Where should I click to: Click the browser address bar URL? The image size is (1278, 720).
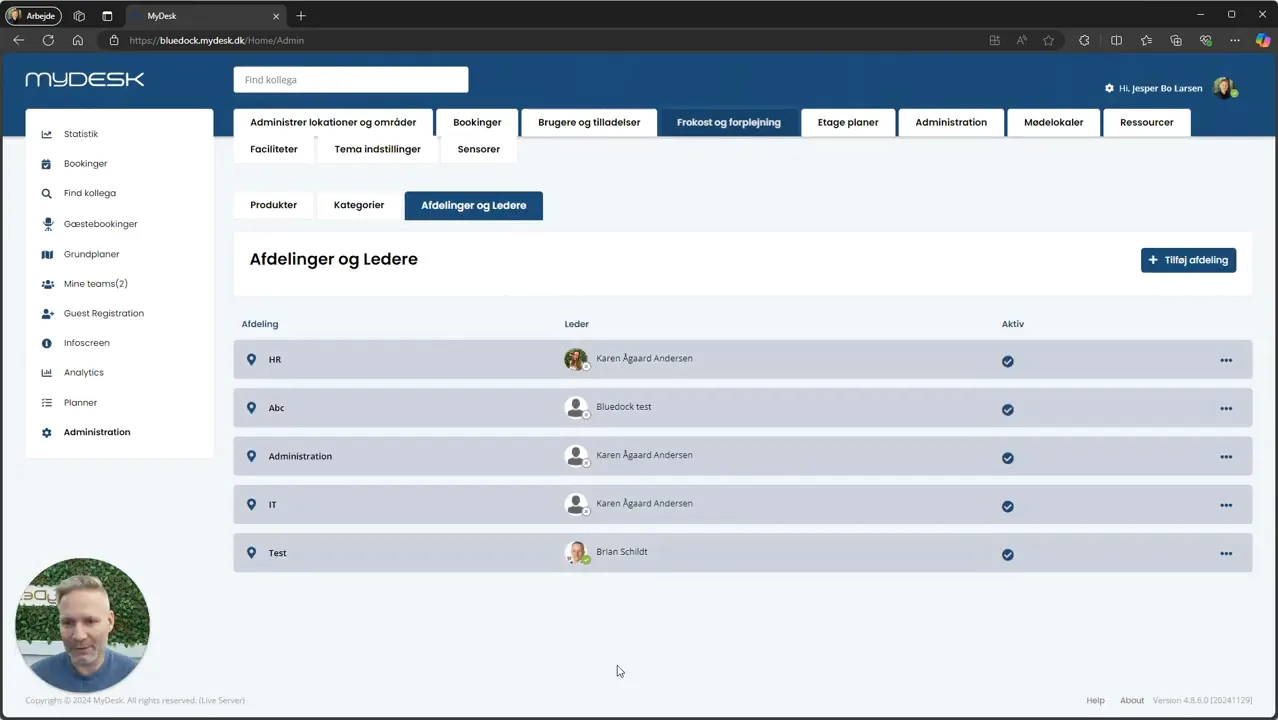click(217, 40)
